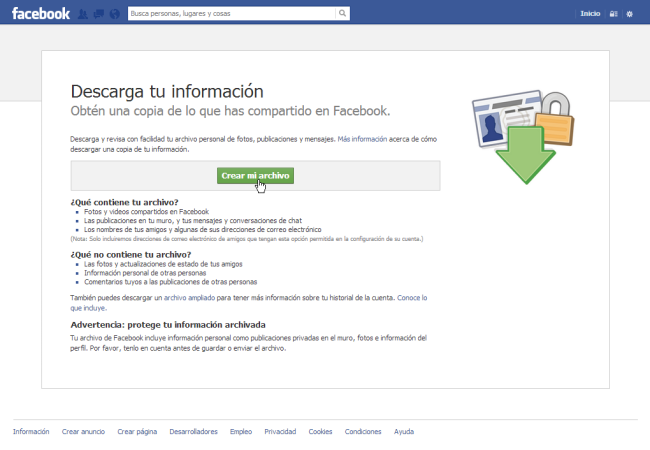Click the 'Descarga tu información' heading
The width and height of the screenshot is (650, 450).
coord(167,92)
